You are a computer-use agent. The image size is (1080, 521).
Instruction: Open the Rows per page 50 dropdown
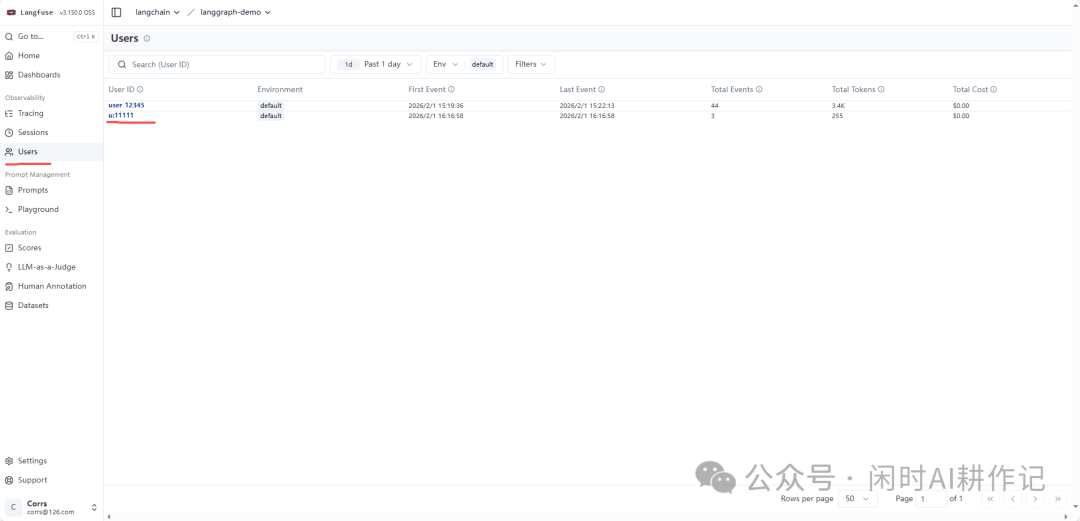858,498
